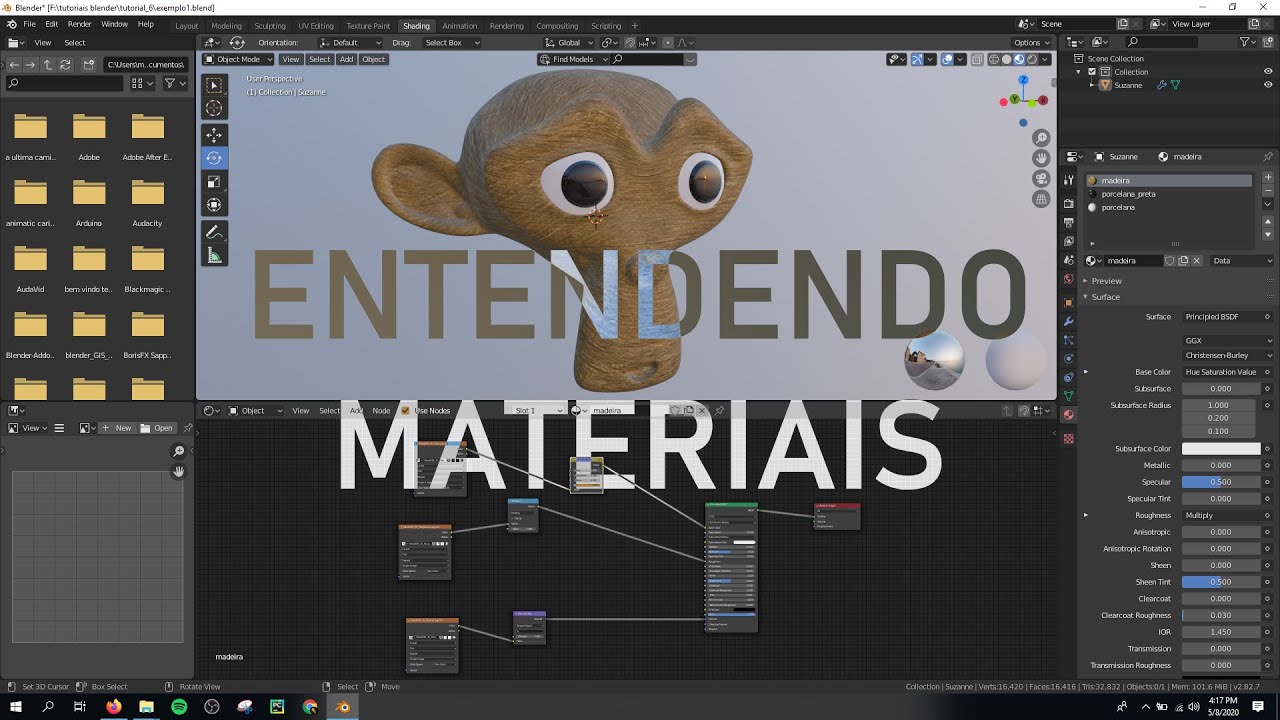Open the Christensen-Burley subsurface dropdown
This screenshot has height=720, width=1280.
click(1228, 355)
